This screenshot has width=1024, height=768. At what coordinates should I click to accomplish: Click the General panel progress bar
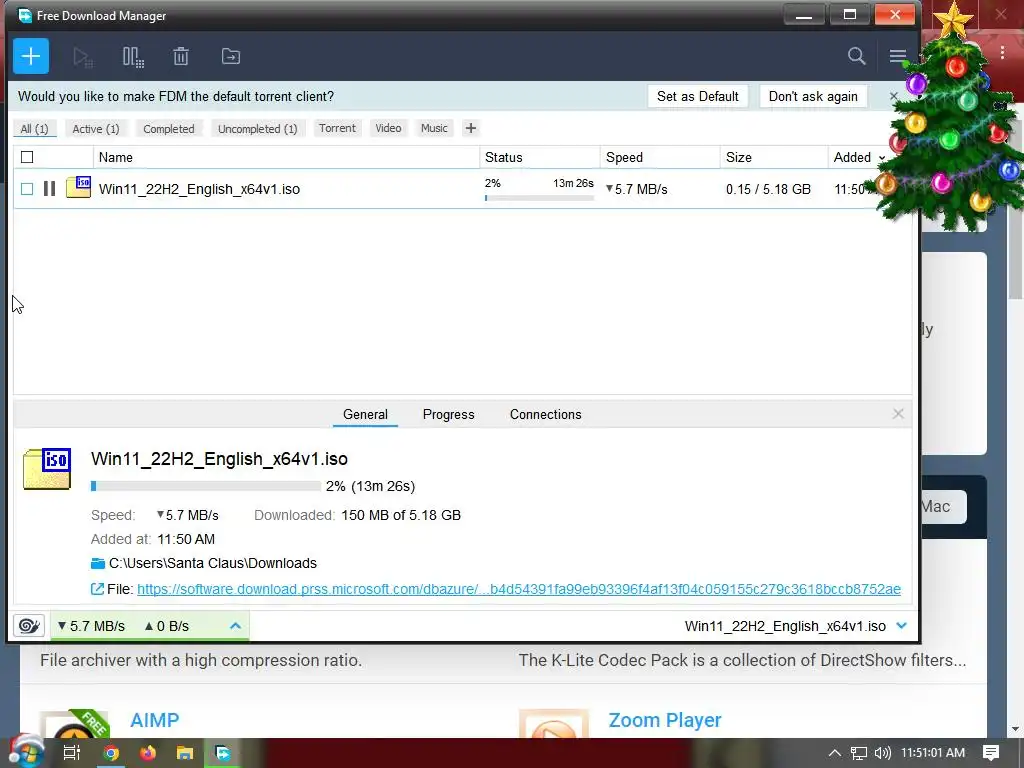point(206,486)
